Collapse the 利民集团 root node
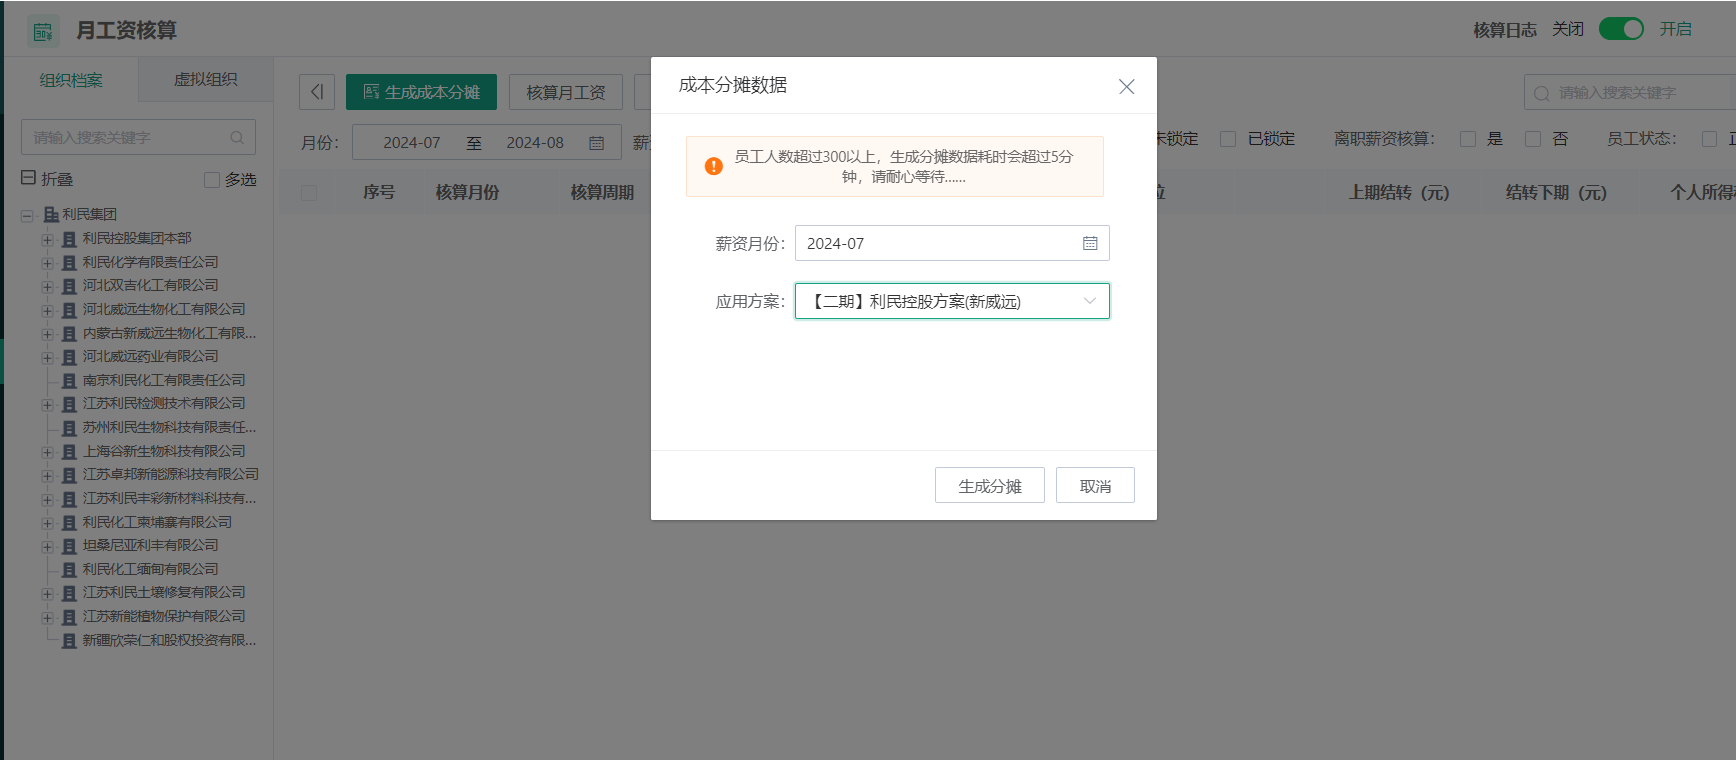 coord(27,215)
